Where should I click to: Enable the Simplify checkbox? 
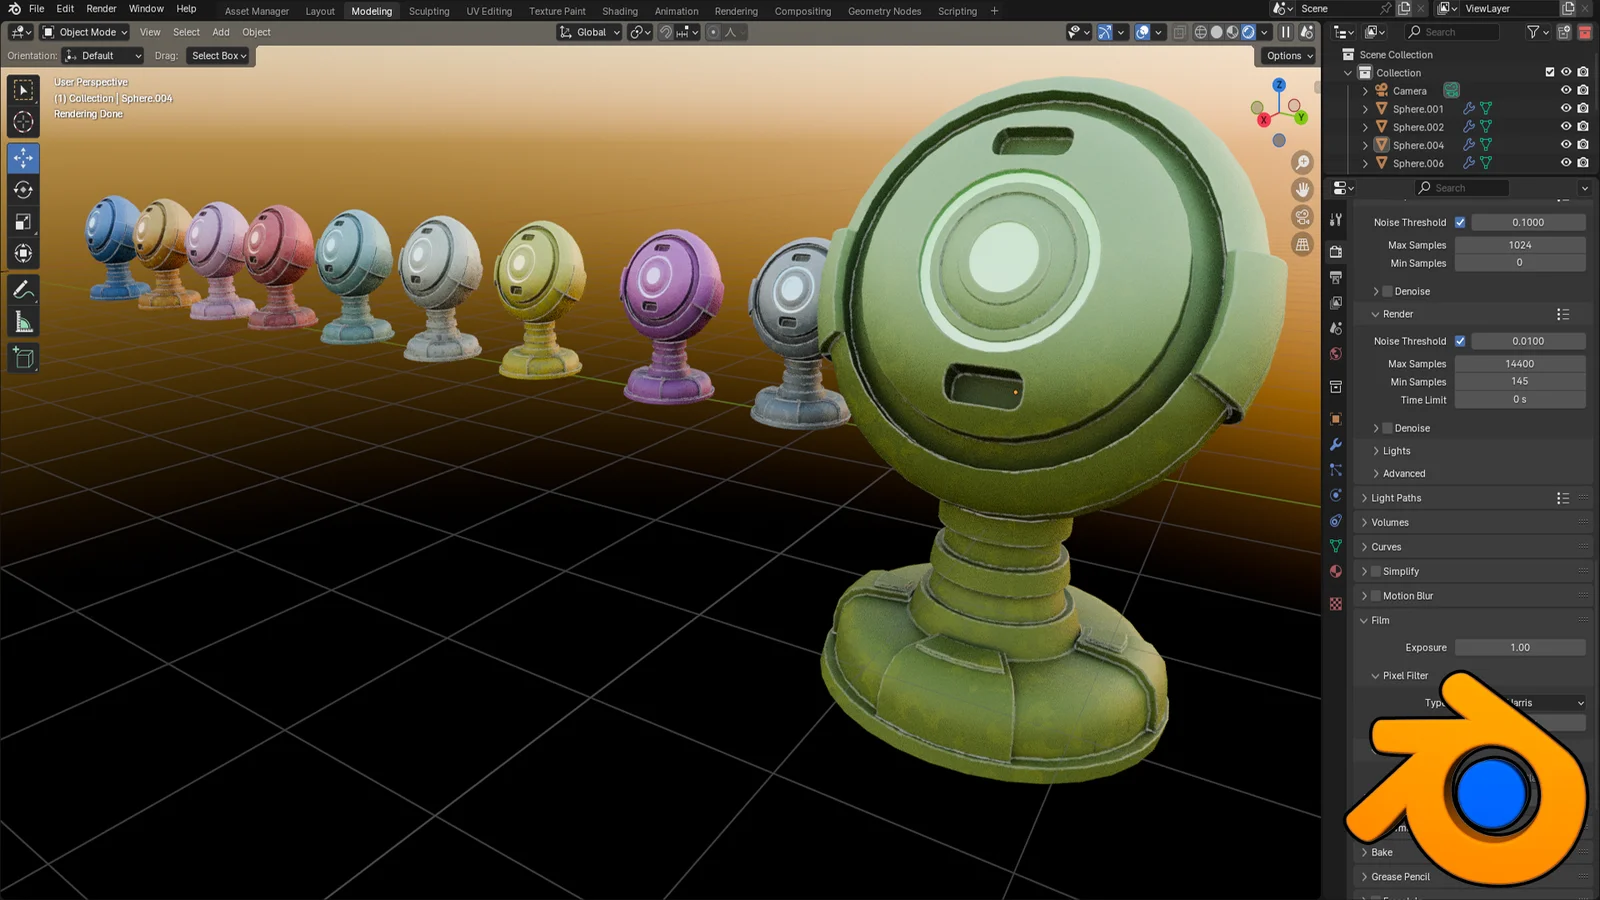tap(1375, 571)
